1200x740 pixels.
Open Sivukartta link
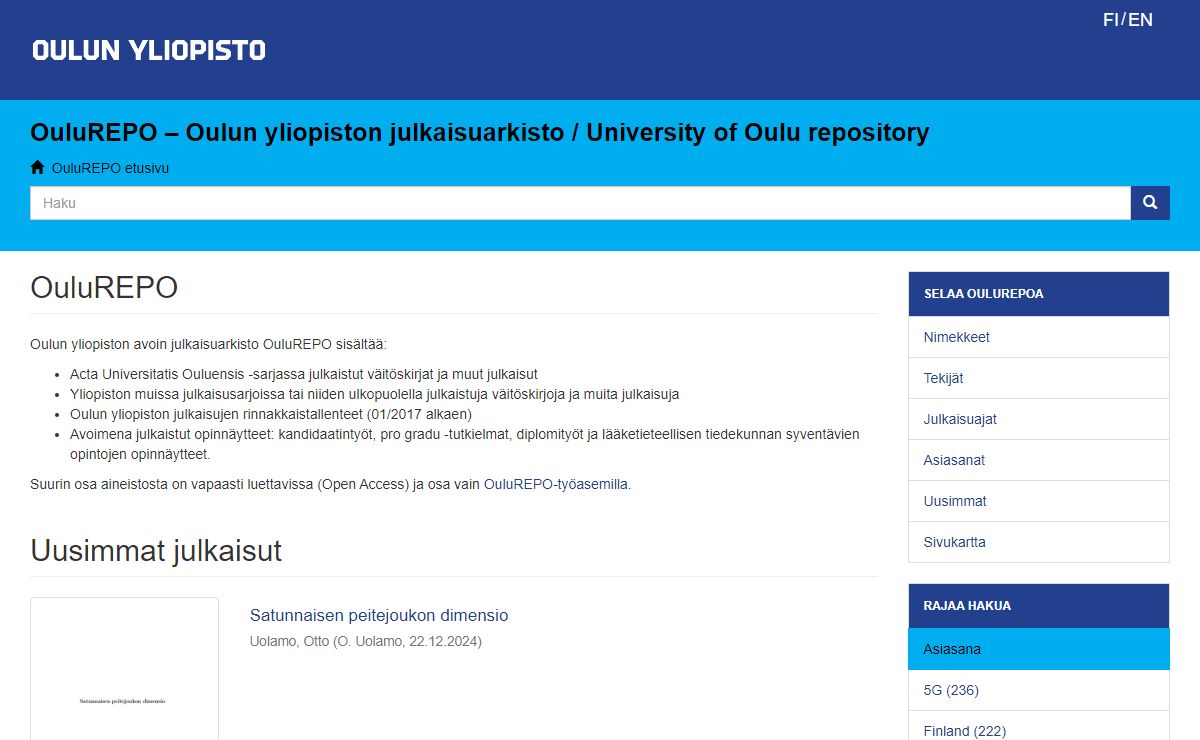point(1039,542)
